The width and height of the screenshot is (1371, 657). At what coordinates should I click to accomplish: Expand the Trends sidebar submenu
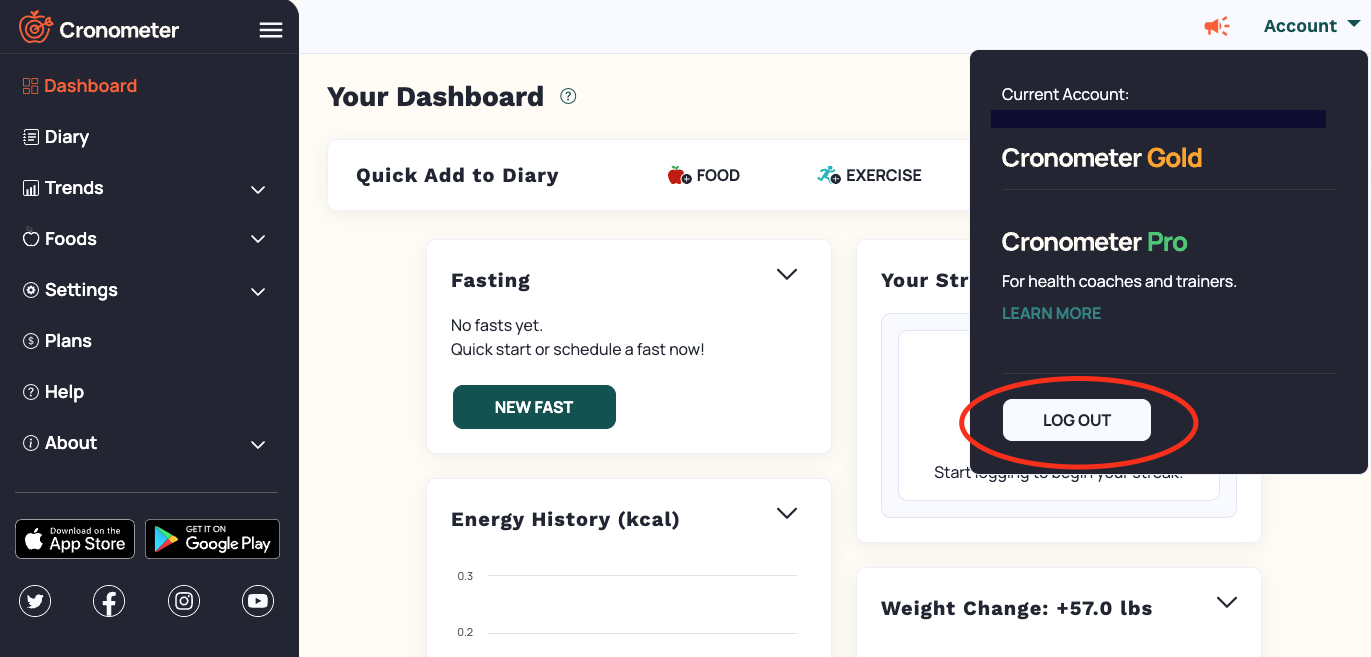pos(258,189)
